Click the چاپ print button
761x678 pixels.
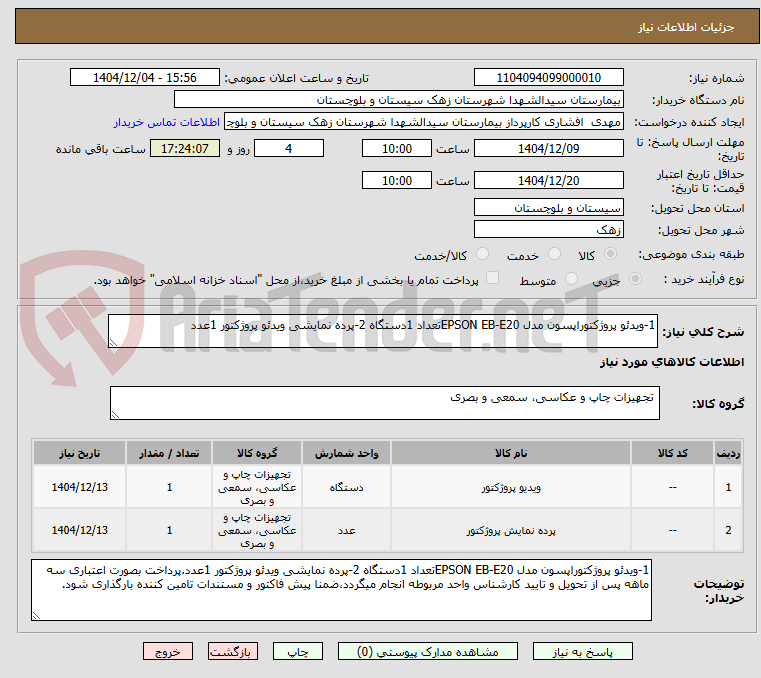(x=298, y=651)
